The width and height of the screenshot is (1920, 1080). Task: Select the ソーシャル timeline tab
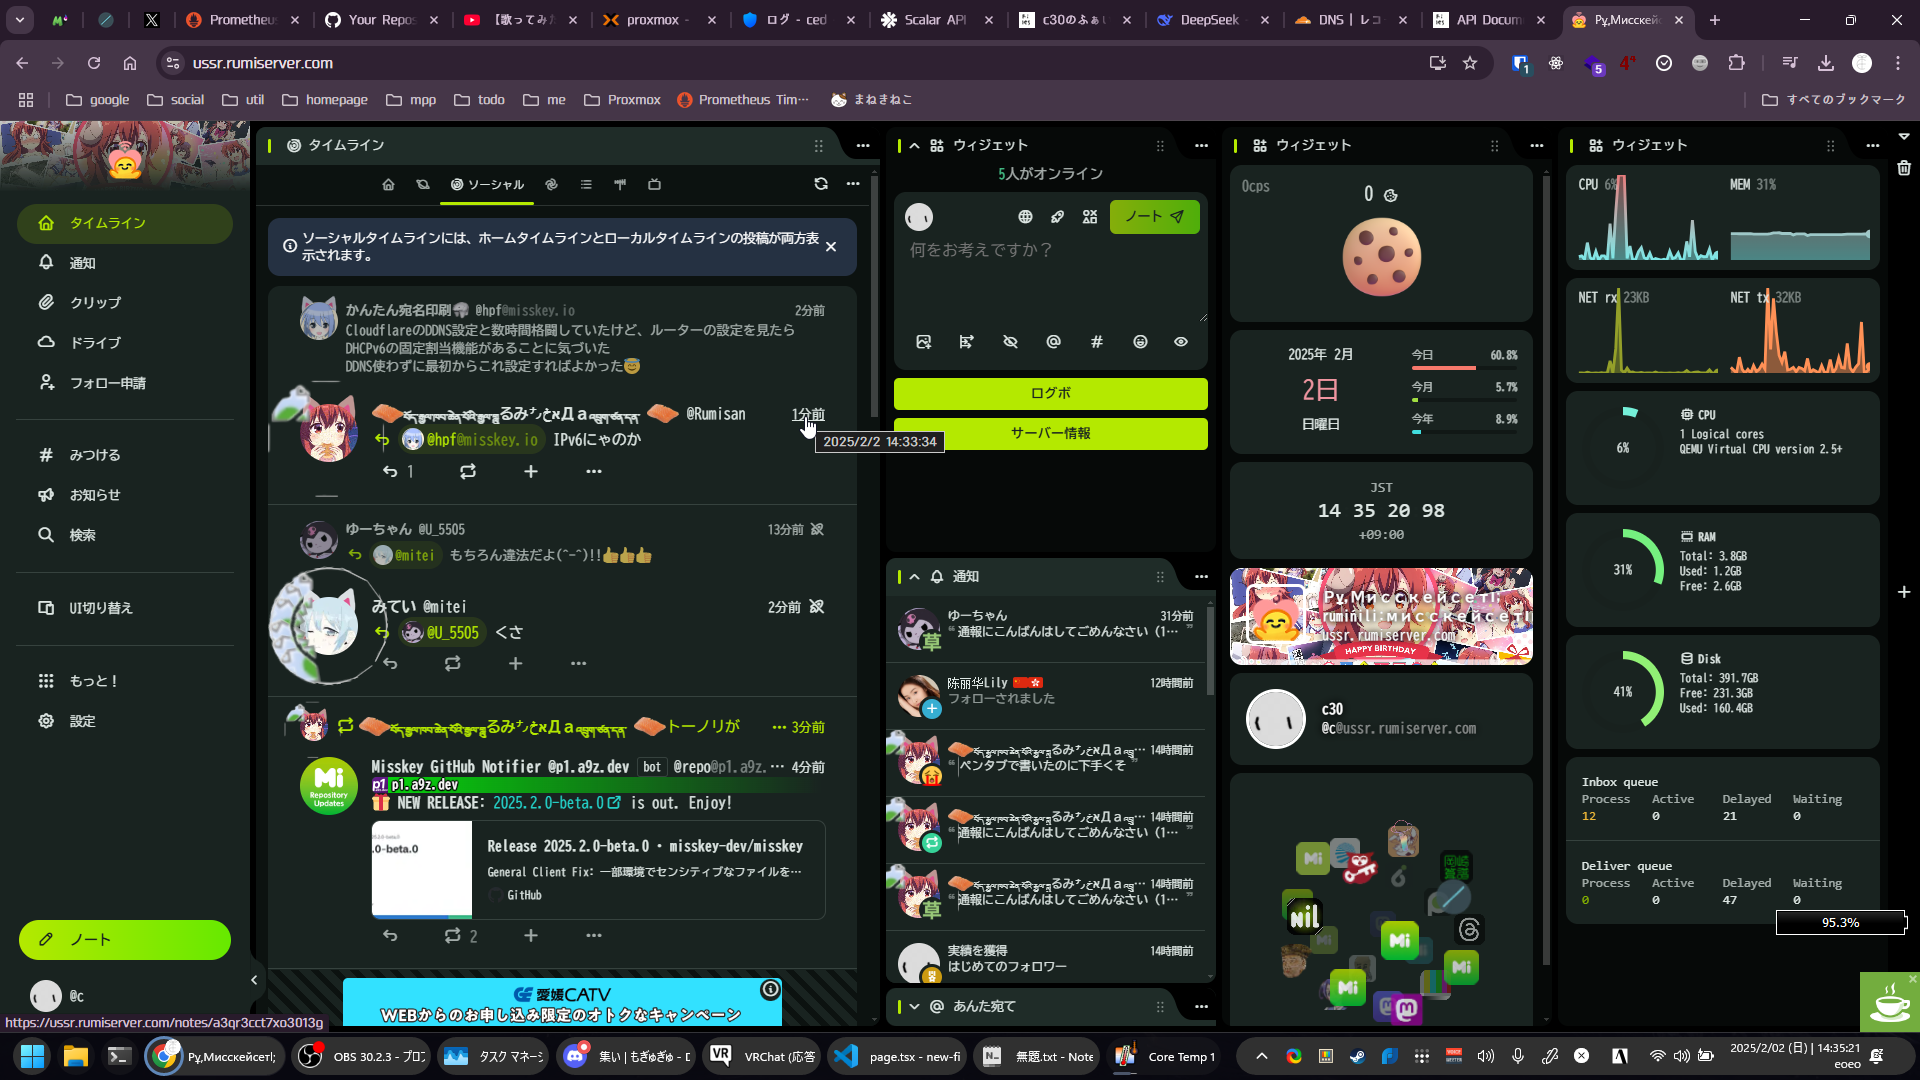pos(487,185)
